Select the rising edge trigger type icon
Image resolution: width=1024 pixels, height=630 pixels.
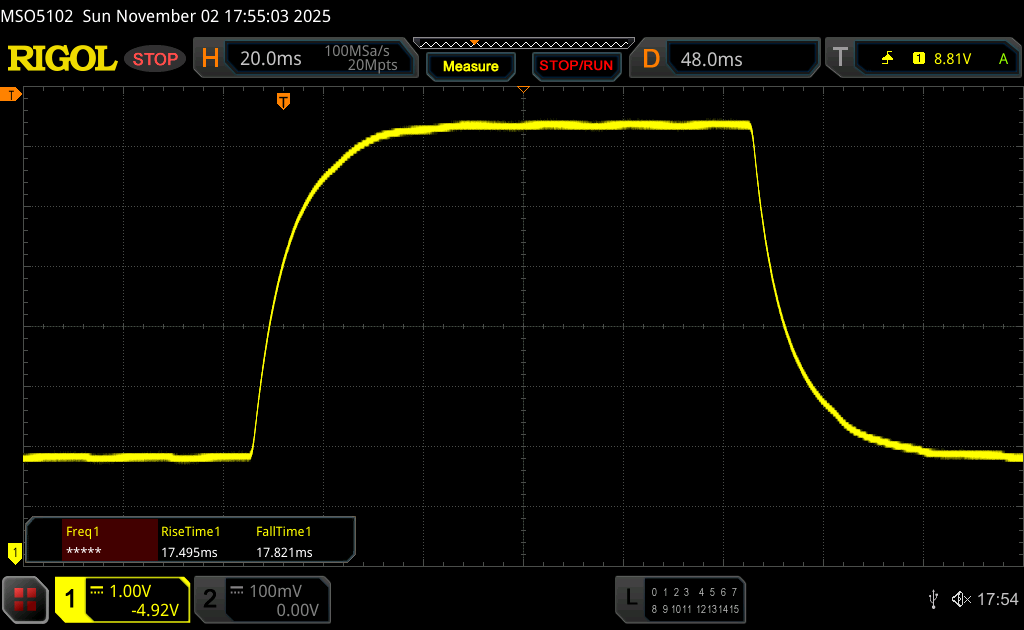pos(887,59)
